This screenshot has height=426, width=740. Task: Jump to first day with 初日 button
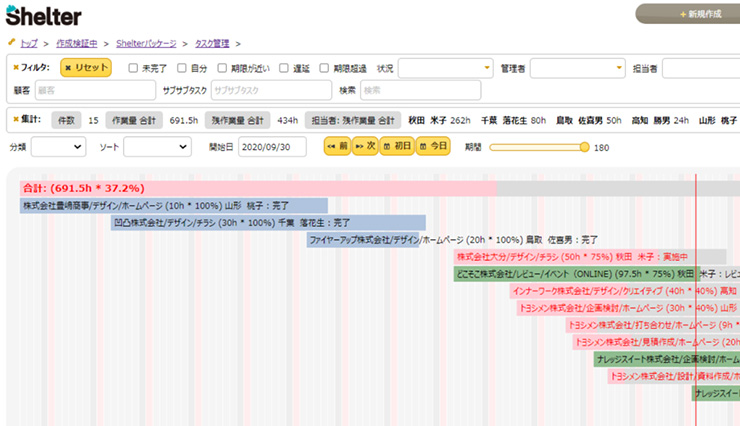coord(397,146)
